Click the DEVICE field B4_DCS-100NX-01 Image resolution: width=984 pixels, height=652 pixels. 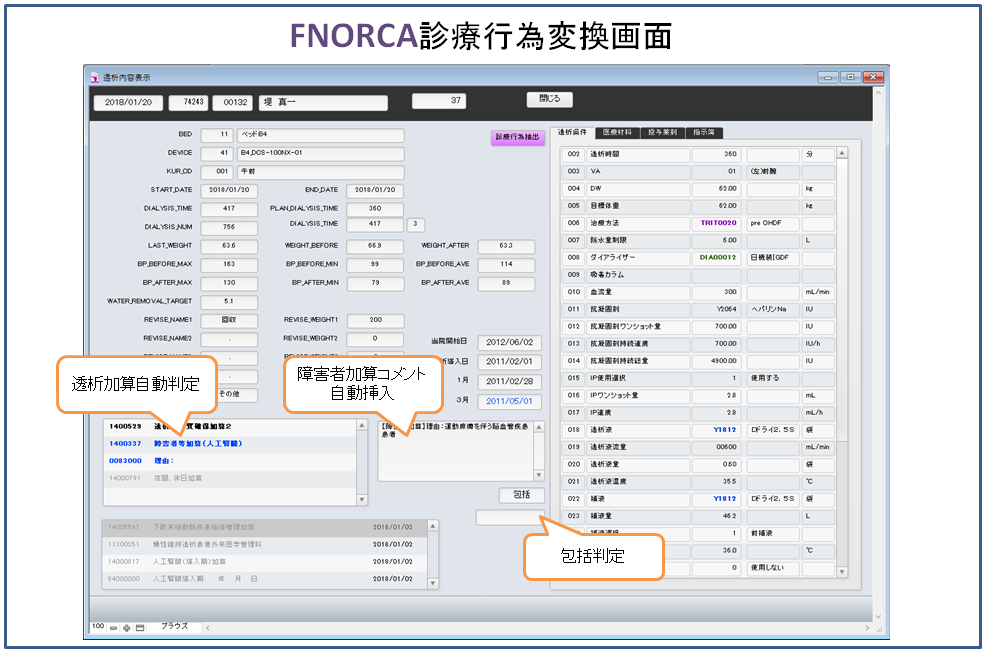tap(320, 153)
